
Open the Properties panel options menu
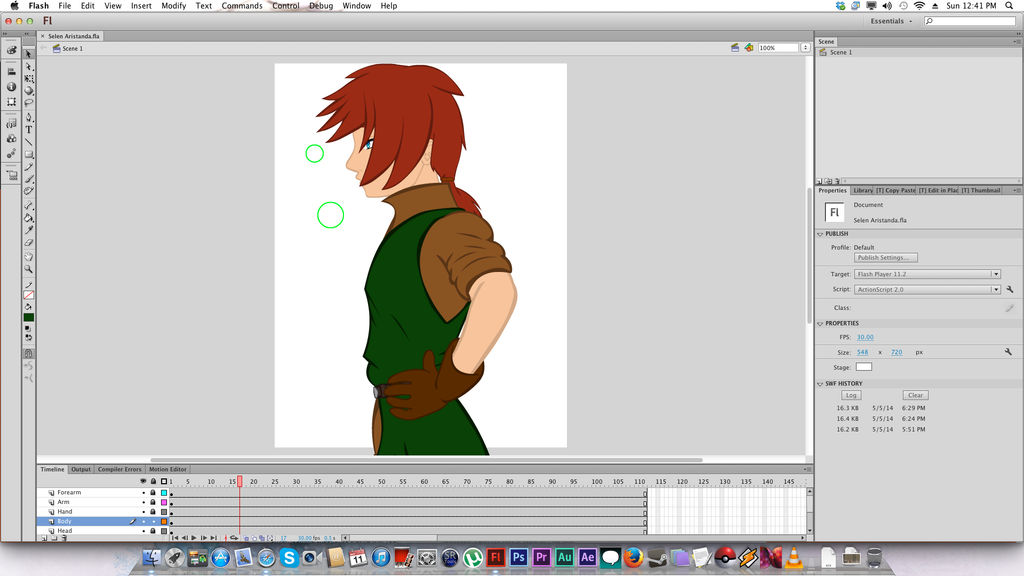click(x=1017, y=191)
